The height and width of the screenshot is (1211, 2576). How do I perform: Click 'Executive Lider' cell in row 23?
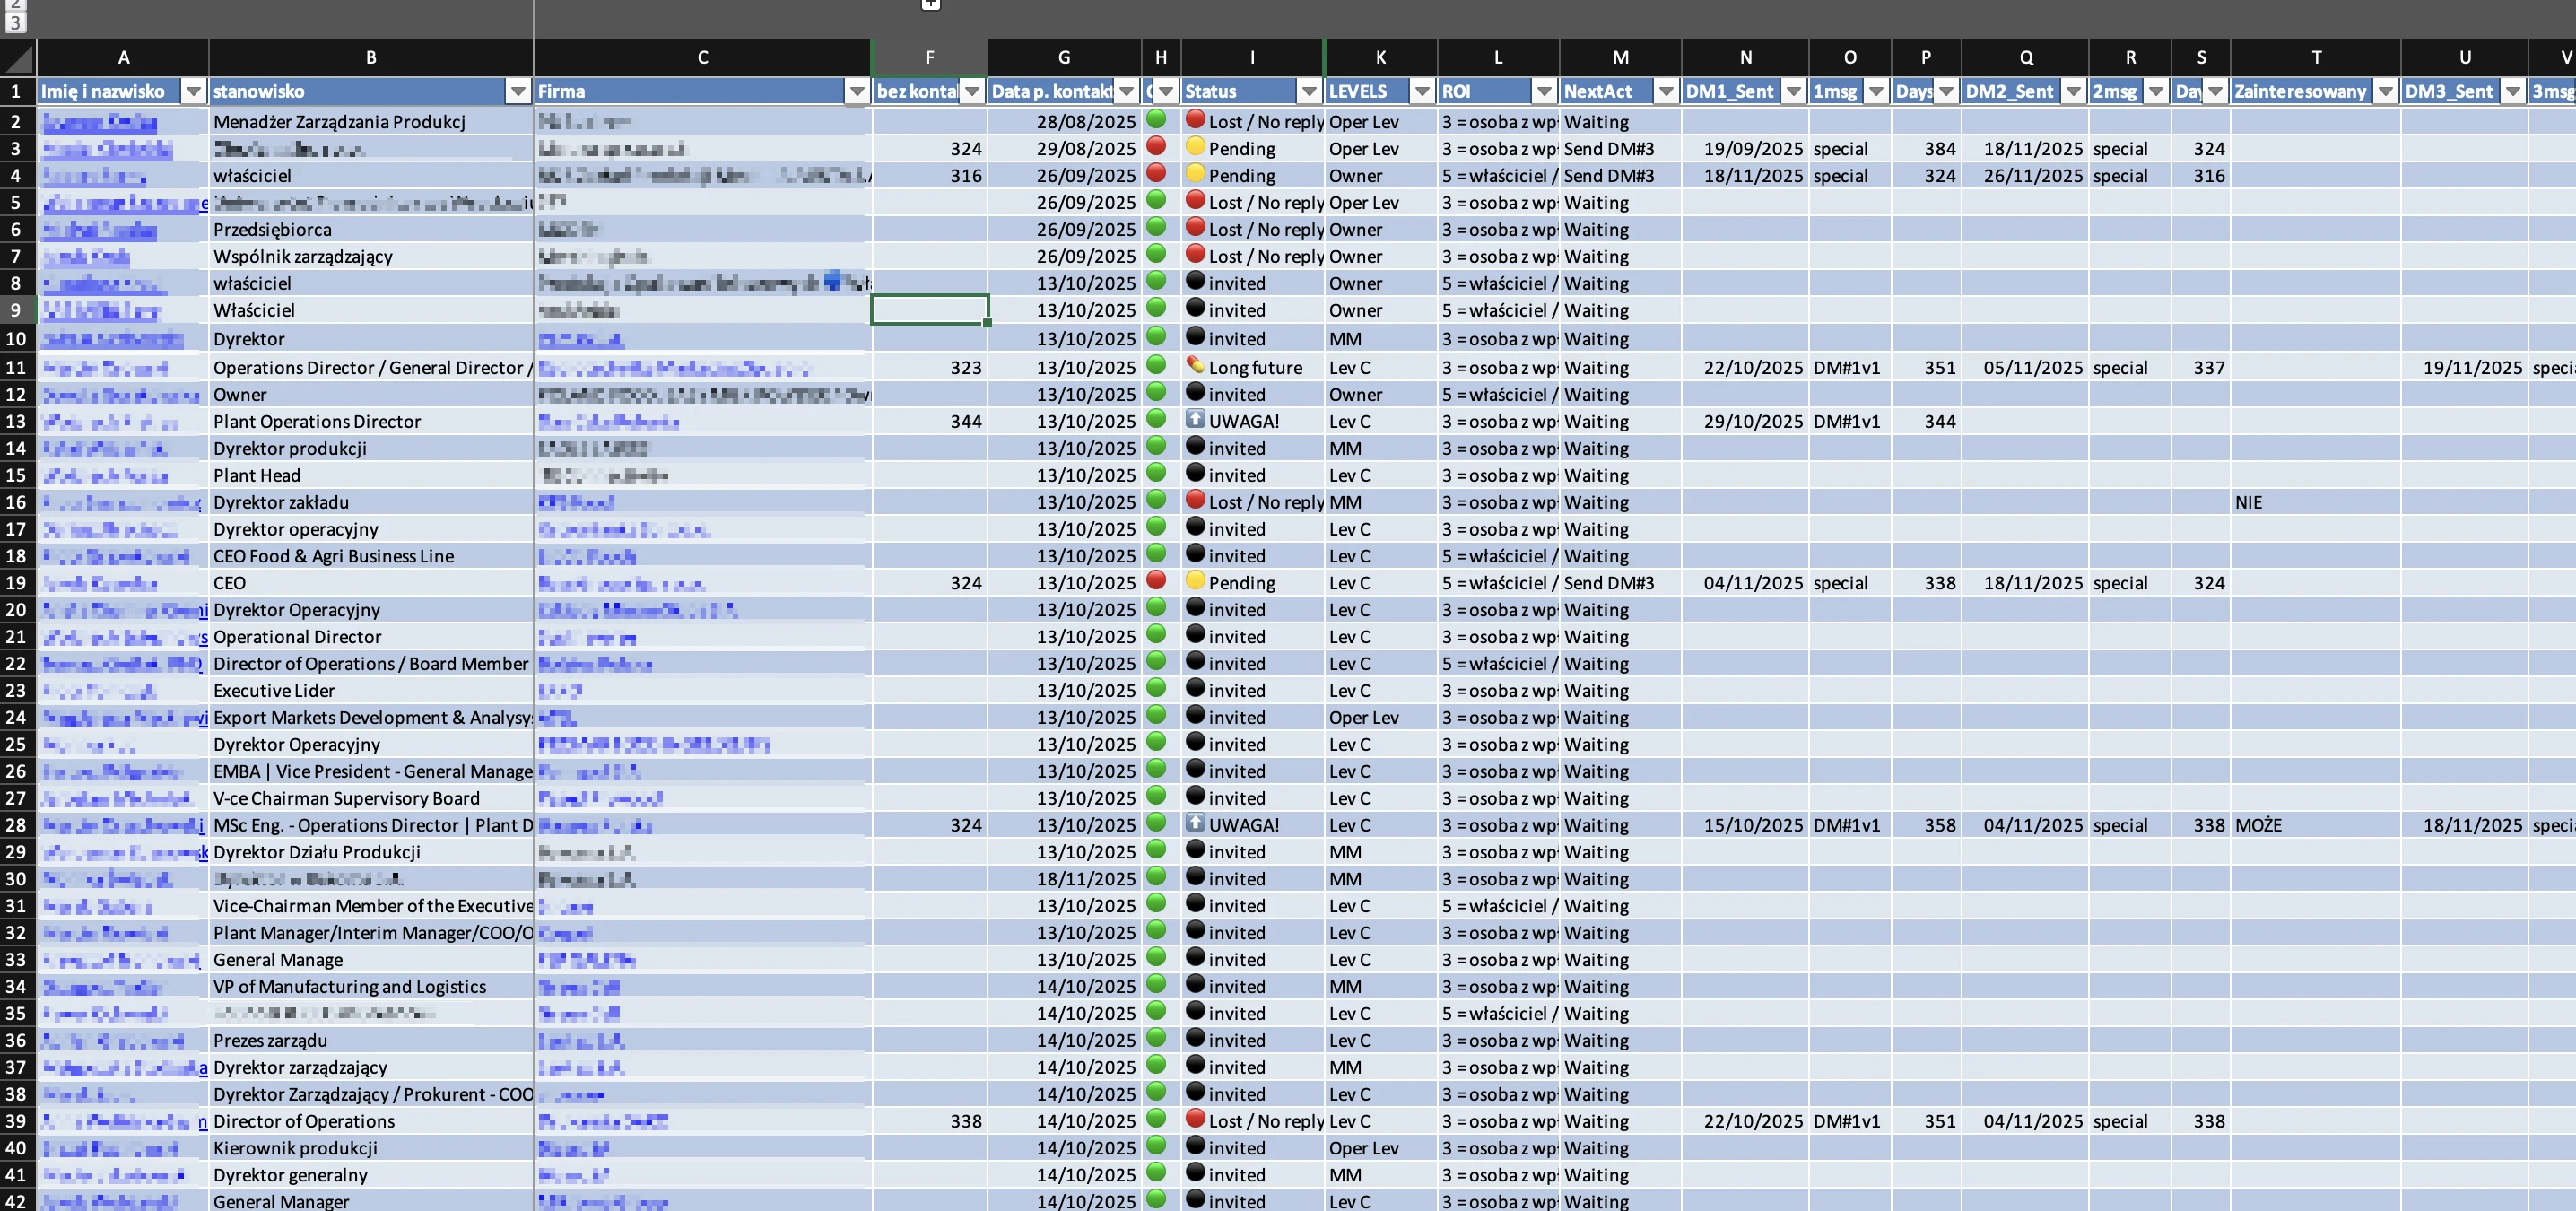[x=371, y=691]
